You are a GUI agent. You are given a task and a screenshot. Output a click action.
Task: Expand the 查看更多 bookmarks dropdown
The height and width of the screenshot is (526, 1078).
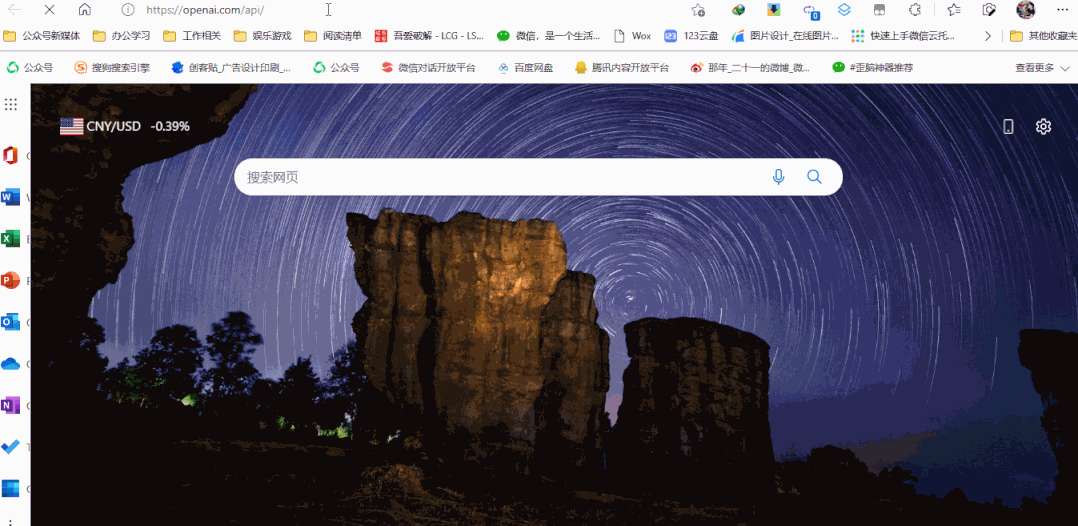click(x=1042, y=68)
